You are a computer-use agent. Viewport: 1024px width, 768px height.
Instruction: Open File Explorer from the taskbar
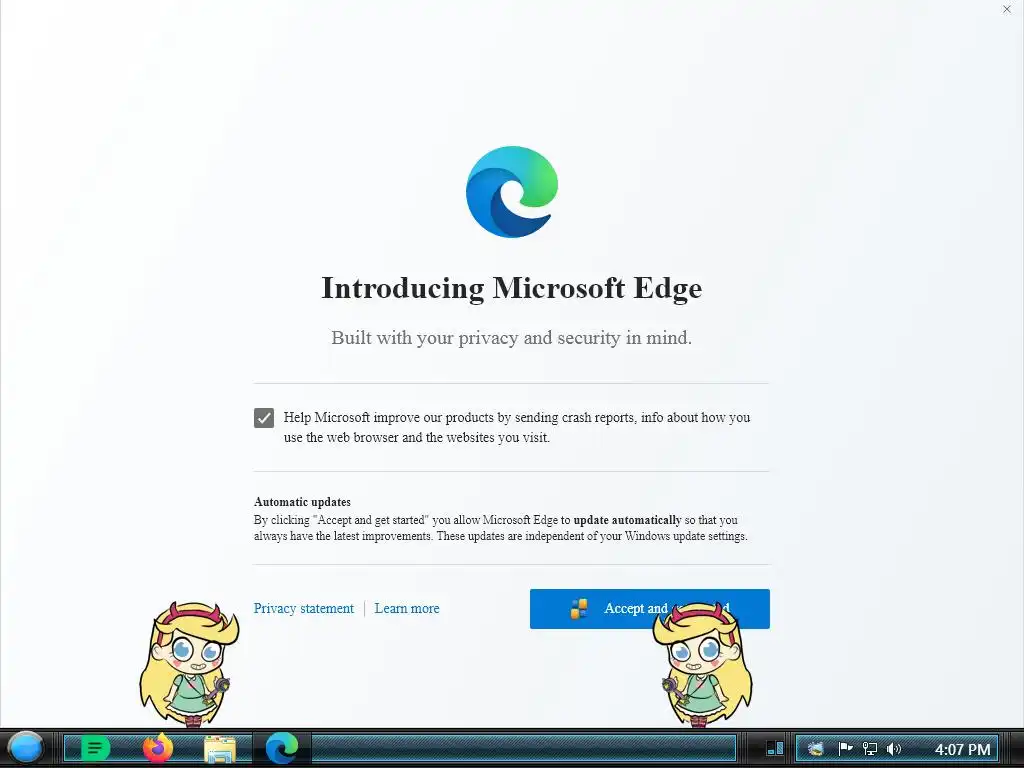[220, 749]
